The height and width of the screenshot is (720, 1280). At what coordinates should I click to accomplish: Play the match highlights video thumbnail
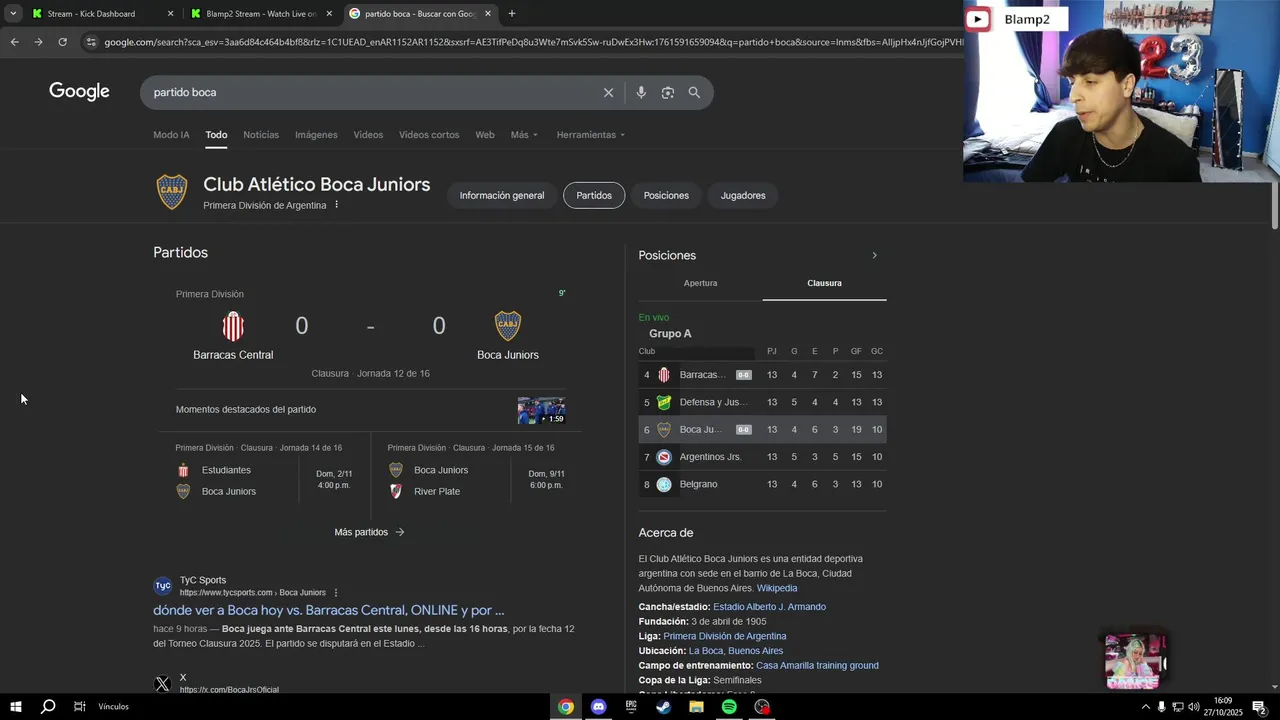click(x=541, y=410)
